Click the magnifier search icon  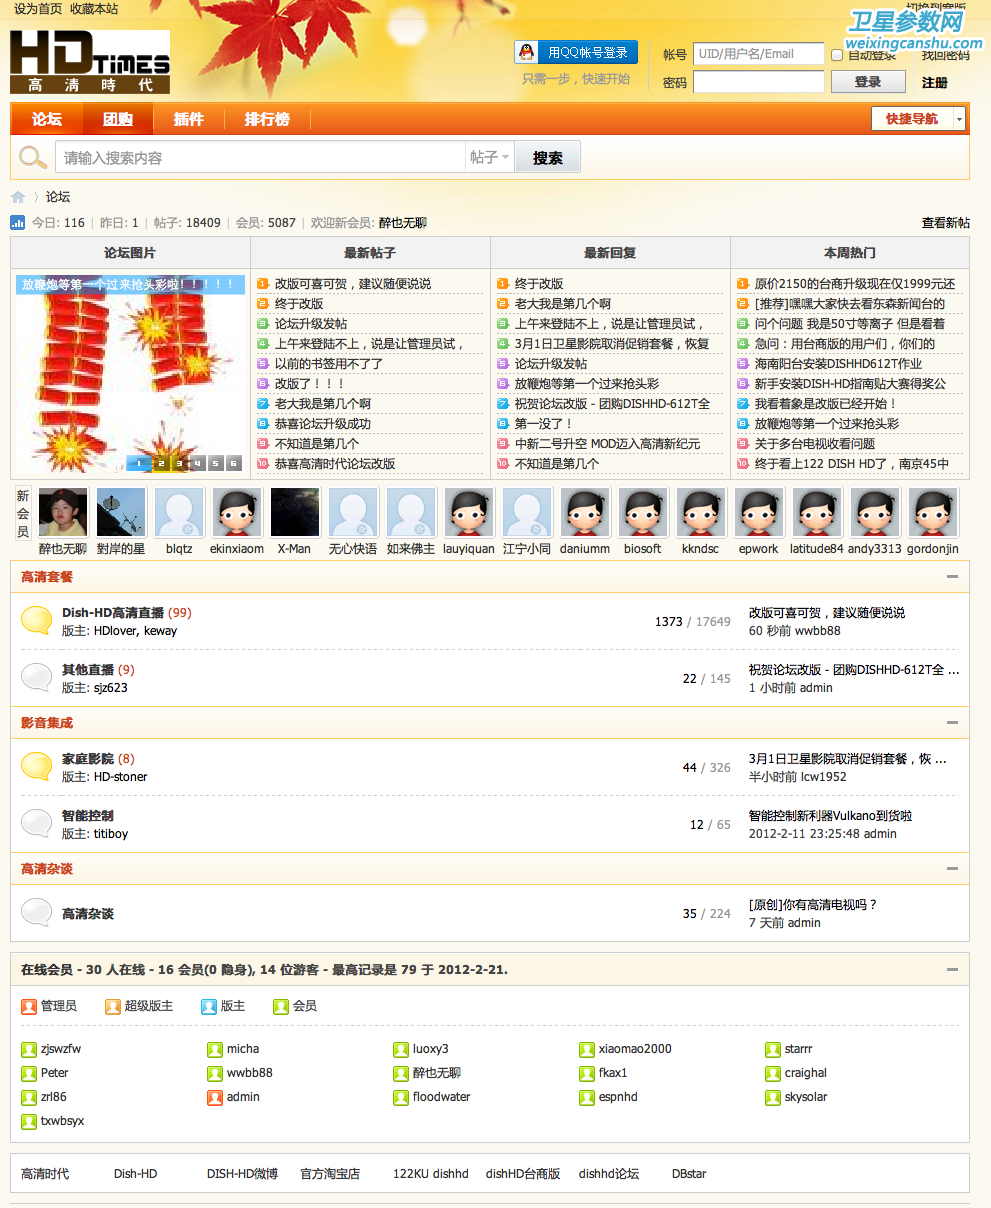[x=33, y=158]
